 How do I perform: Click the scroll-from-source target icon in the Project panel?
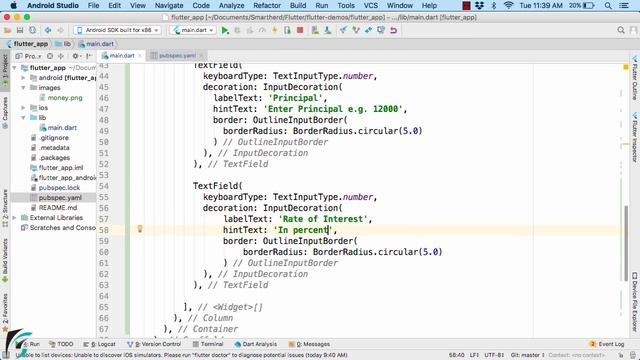[50, 56]
